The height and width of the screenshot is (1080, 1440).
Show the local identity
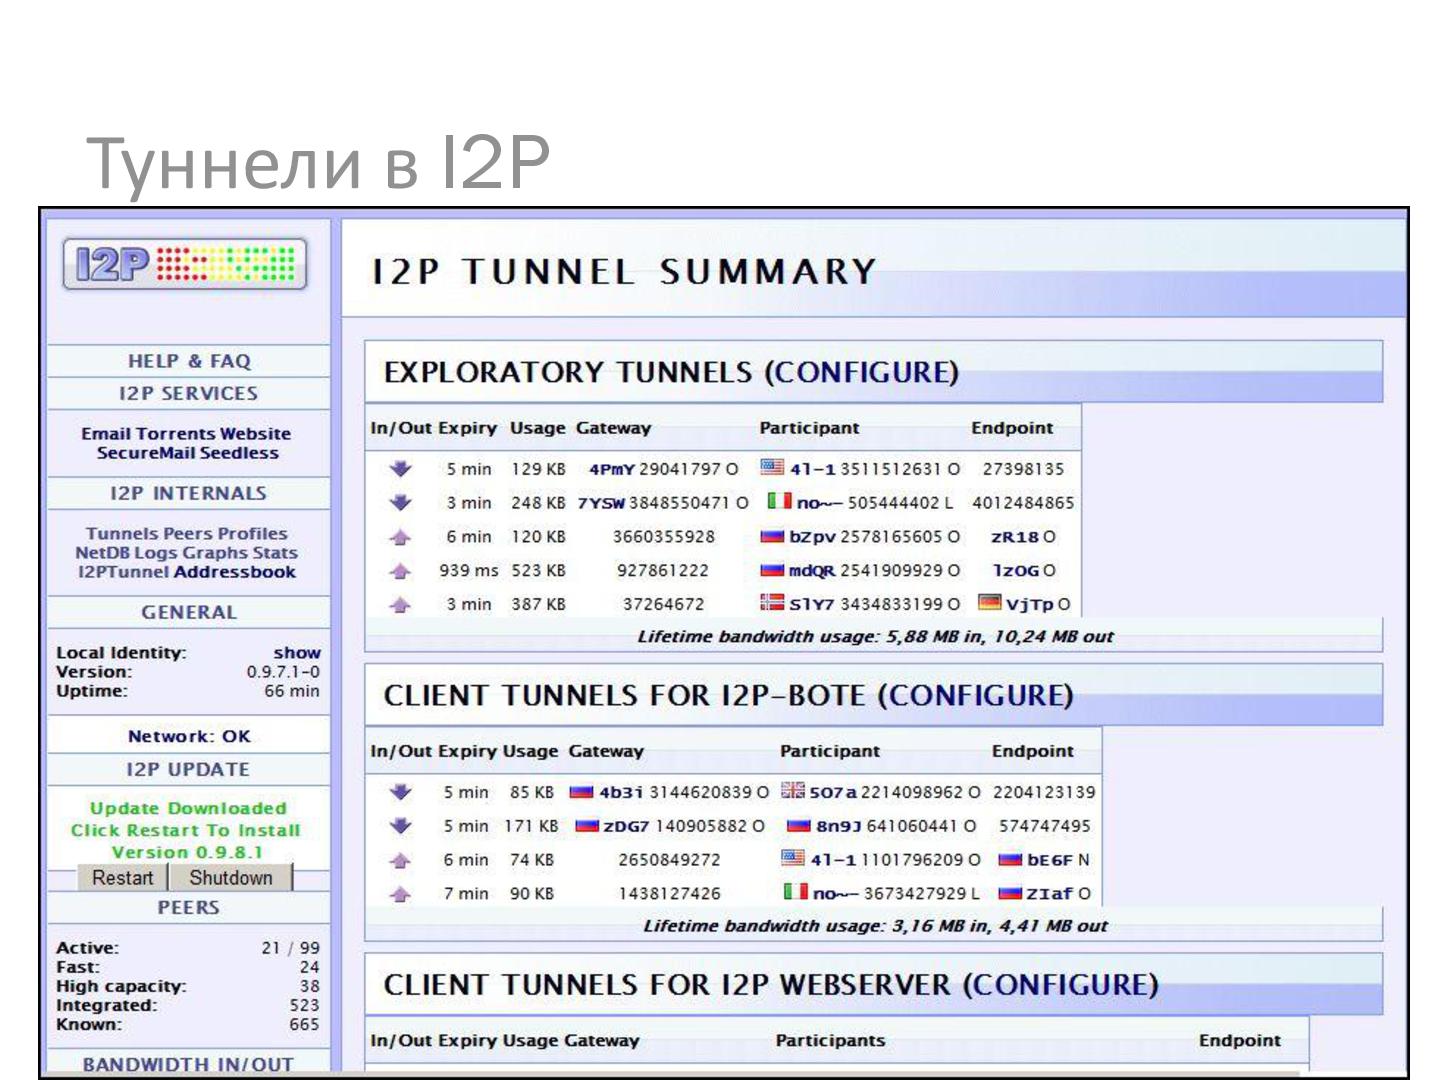(297, 652)
